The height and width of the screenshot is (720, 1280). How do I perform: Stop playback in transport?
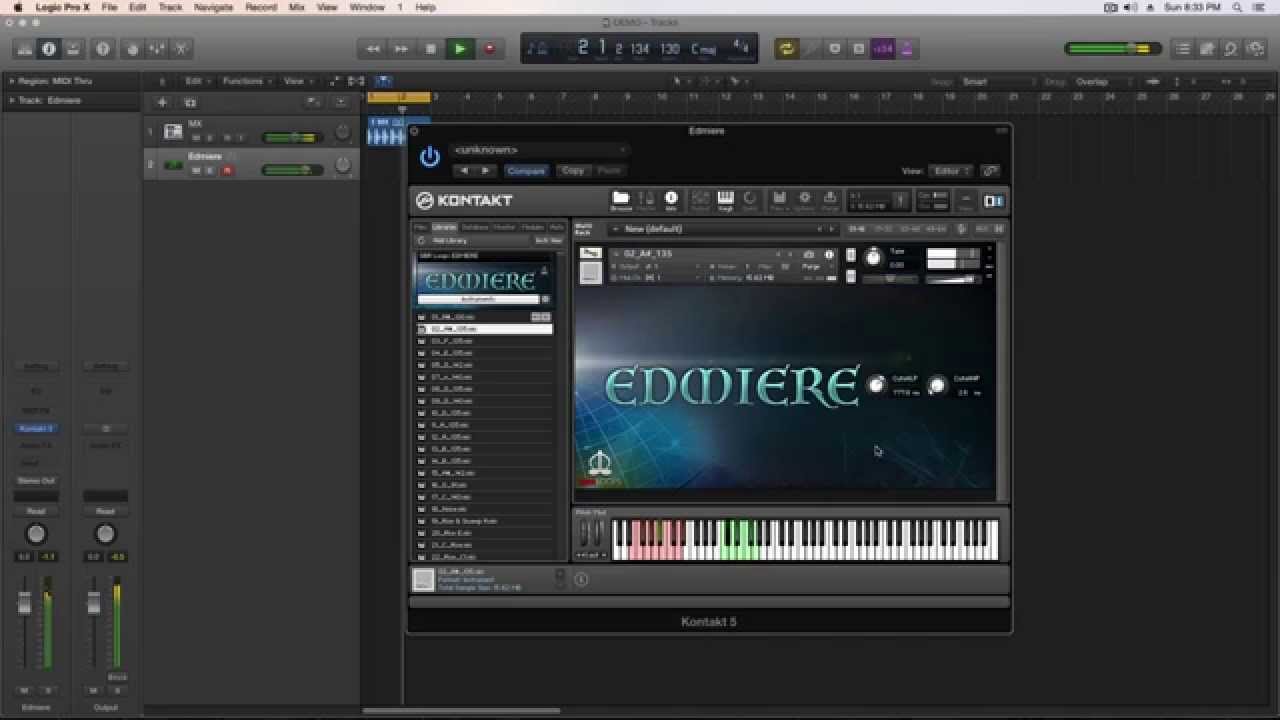click(x=431, y=48)
